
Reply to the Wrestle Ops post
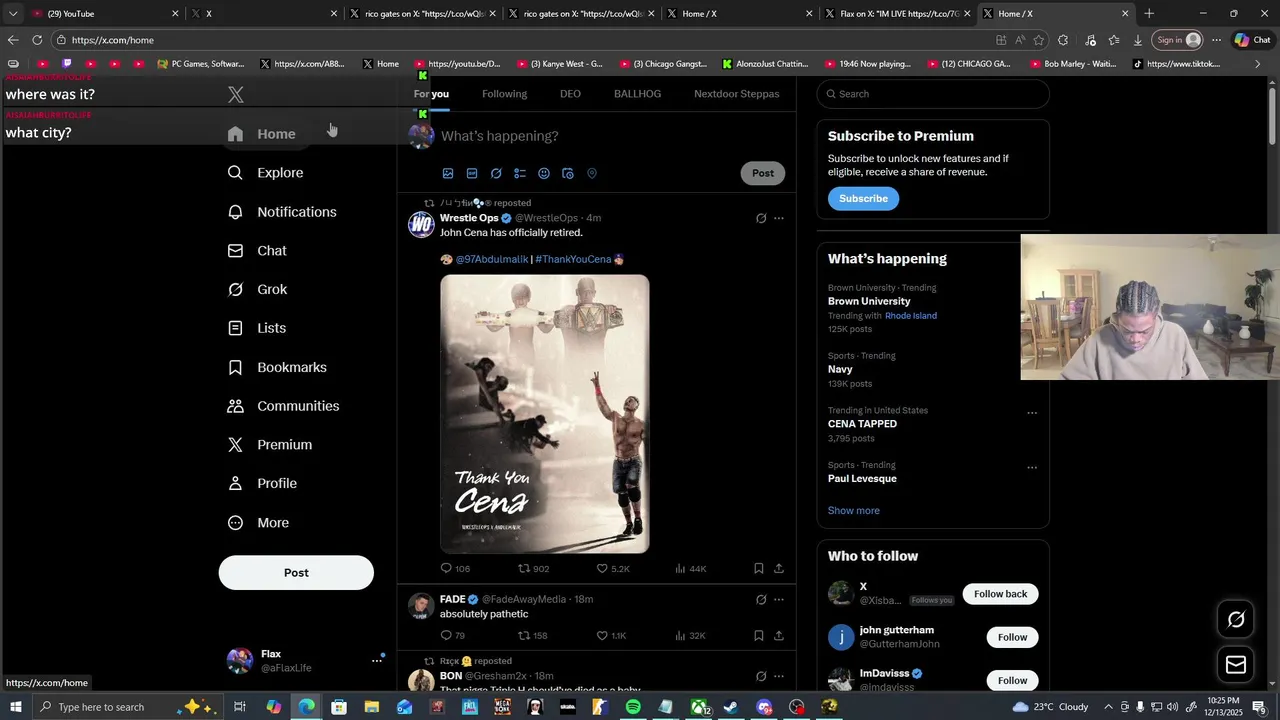tap(455, 568)
